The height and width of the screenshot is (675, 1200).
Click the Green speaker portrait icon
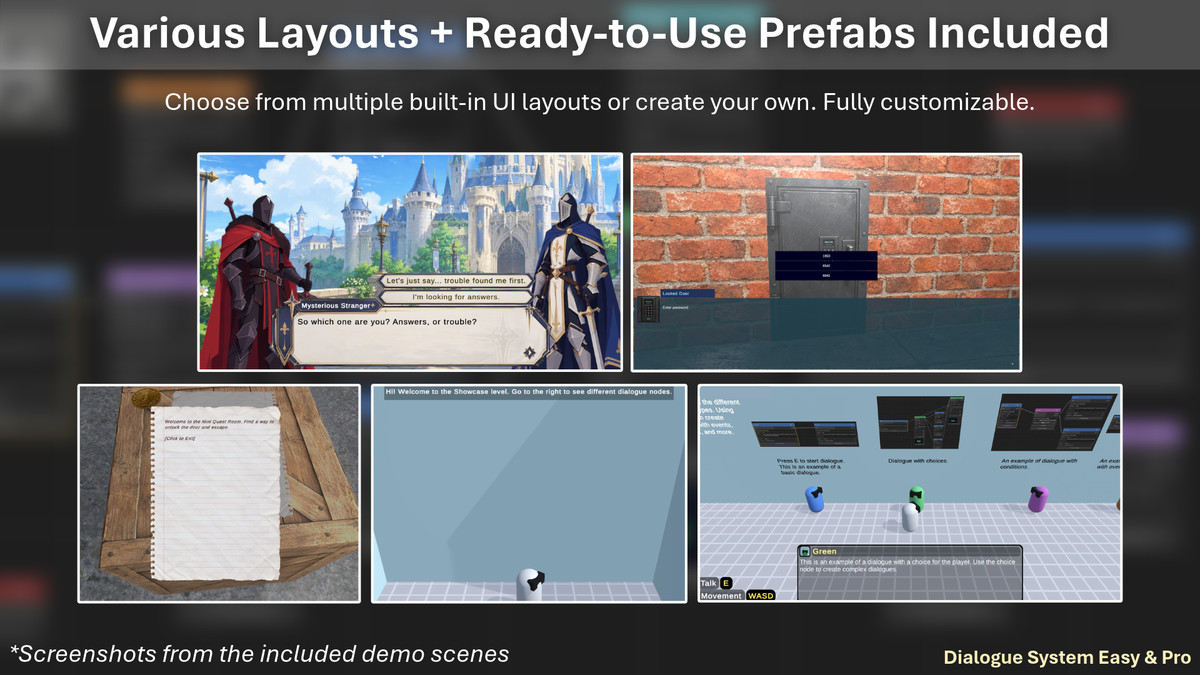(805, 551)
